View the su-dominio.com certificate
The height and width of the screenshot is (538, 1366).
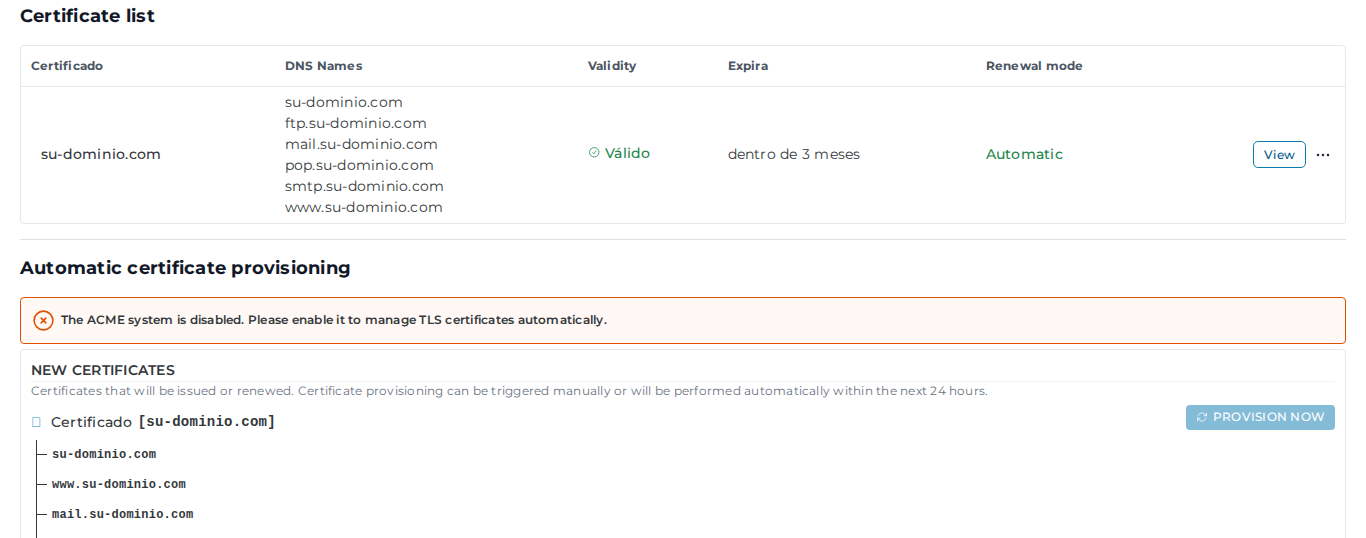click(x=1279, y=155)
